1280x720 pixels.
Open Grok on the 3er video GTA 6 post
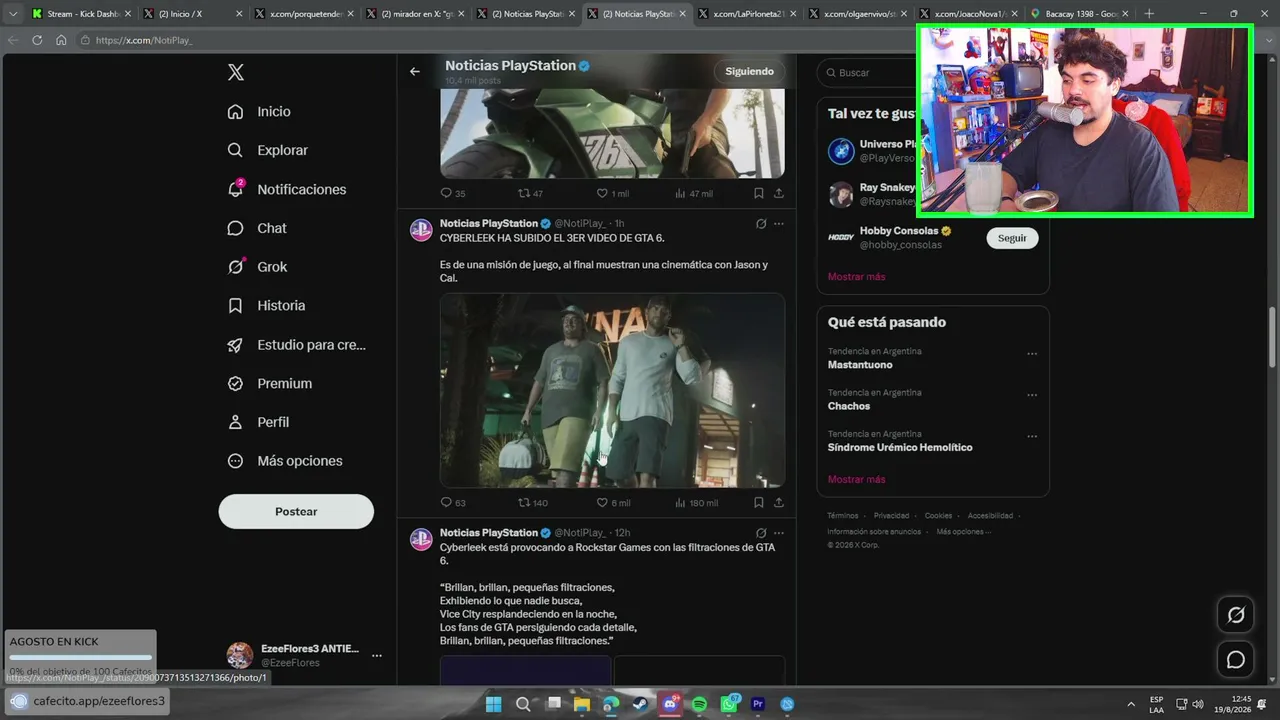[761, 224]
